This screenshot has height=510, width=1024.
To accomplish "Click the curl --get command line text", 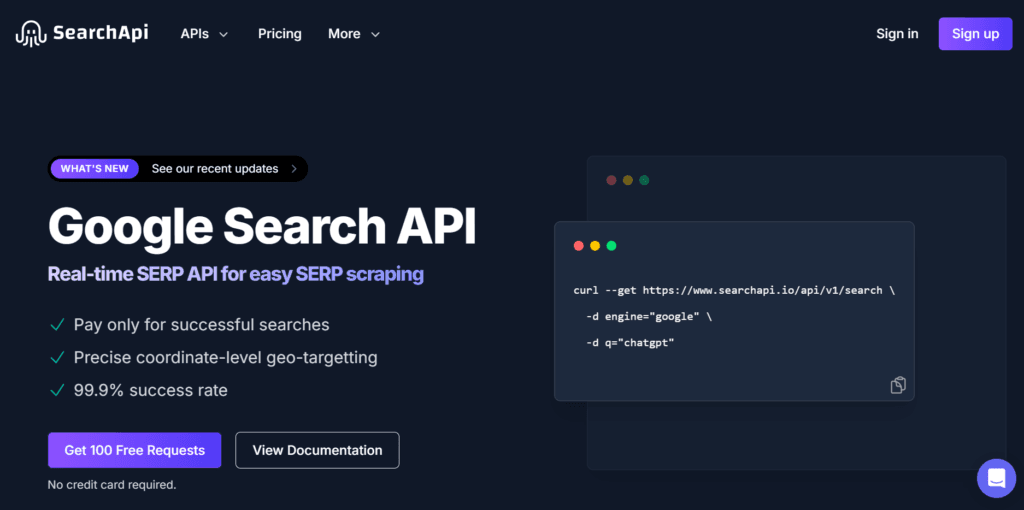I will coord(734,290).
